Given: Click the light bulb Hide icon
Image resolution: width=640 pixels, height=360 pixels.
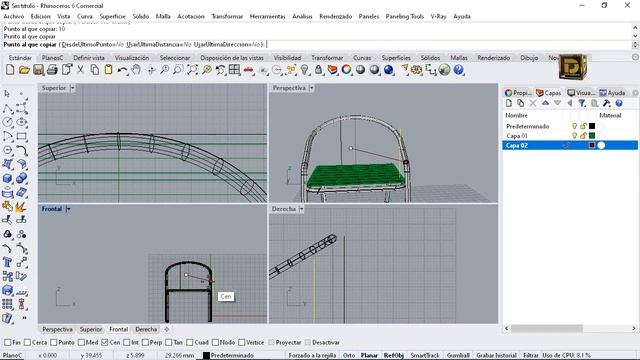Looking at the screenshot, I should pyautogui.click(x=305, y=70).
